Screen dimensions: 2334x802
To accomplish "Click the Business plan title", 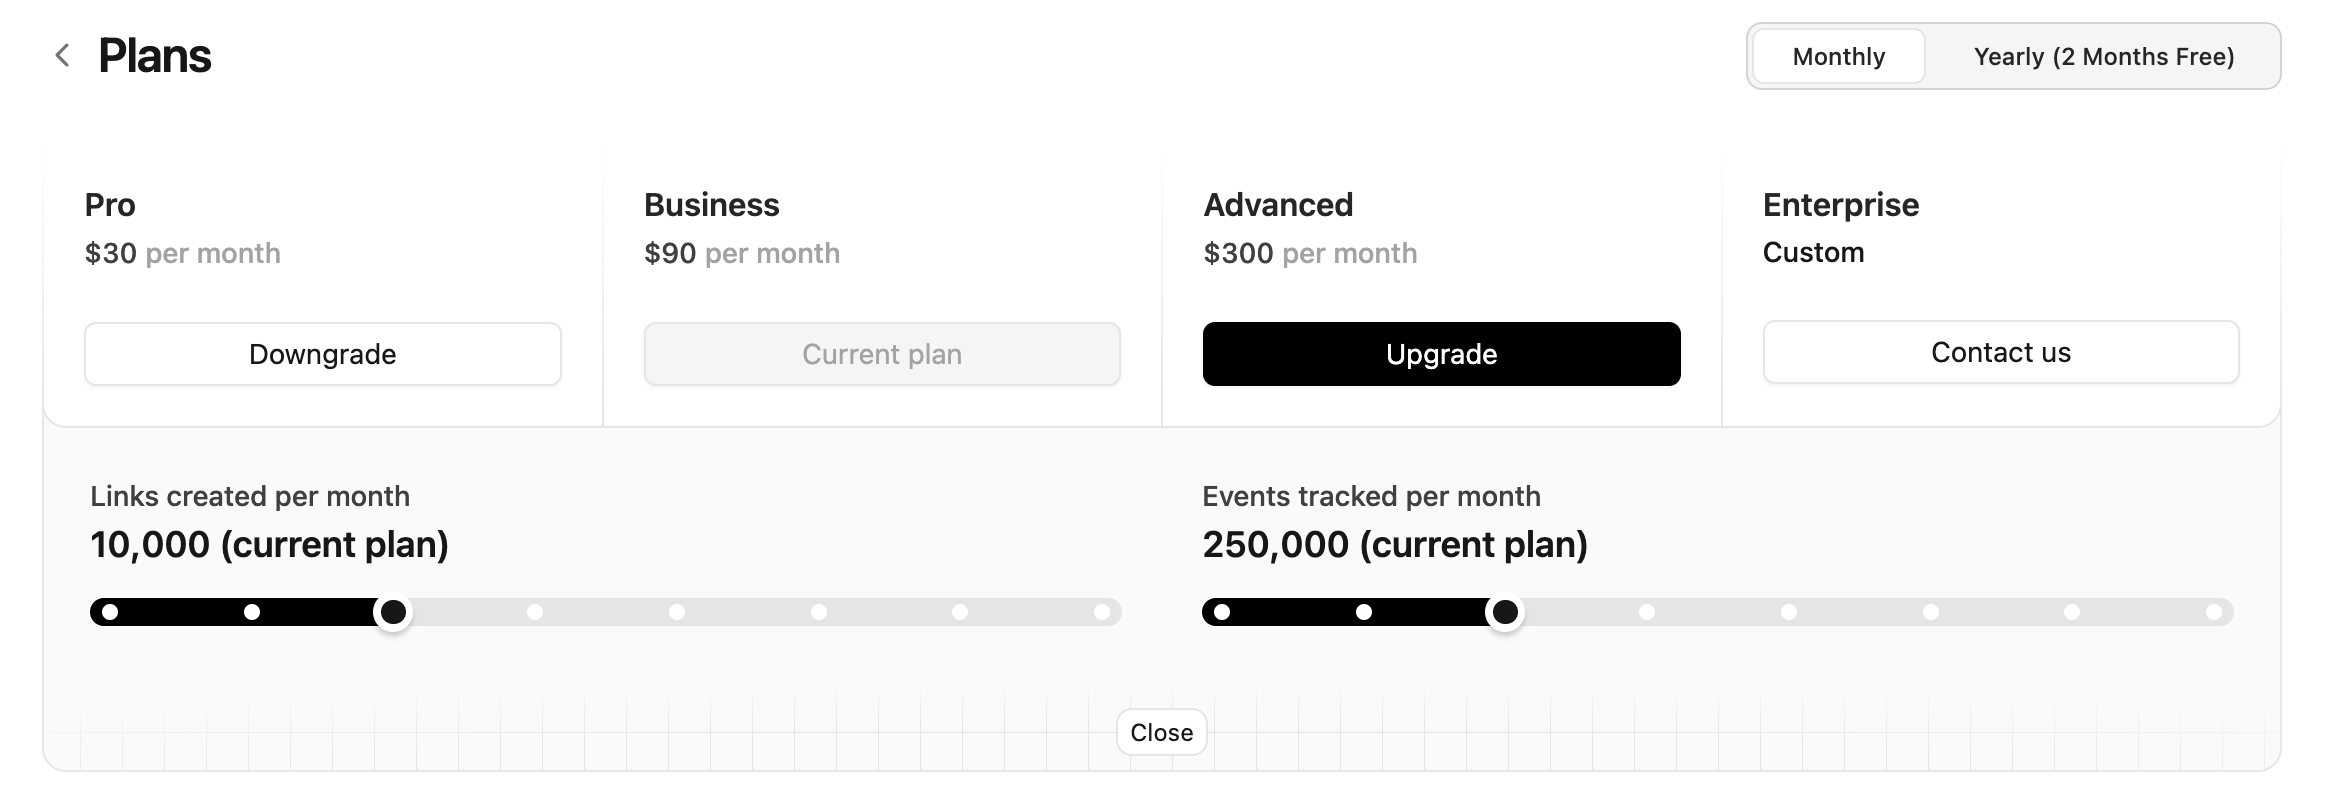I will pos(712,204).
